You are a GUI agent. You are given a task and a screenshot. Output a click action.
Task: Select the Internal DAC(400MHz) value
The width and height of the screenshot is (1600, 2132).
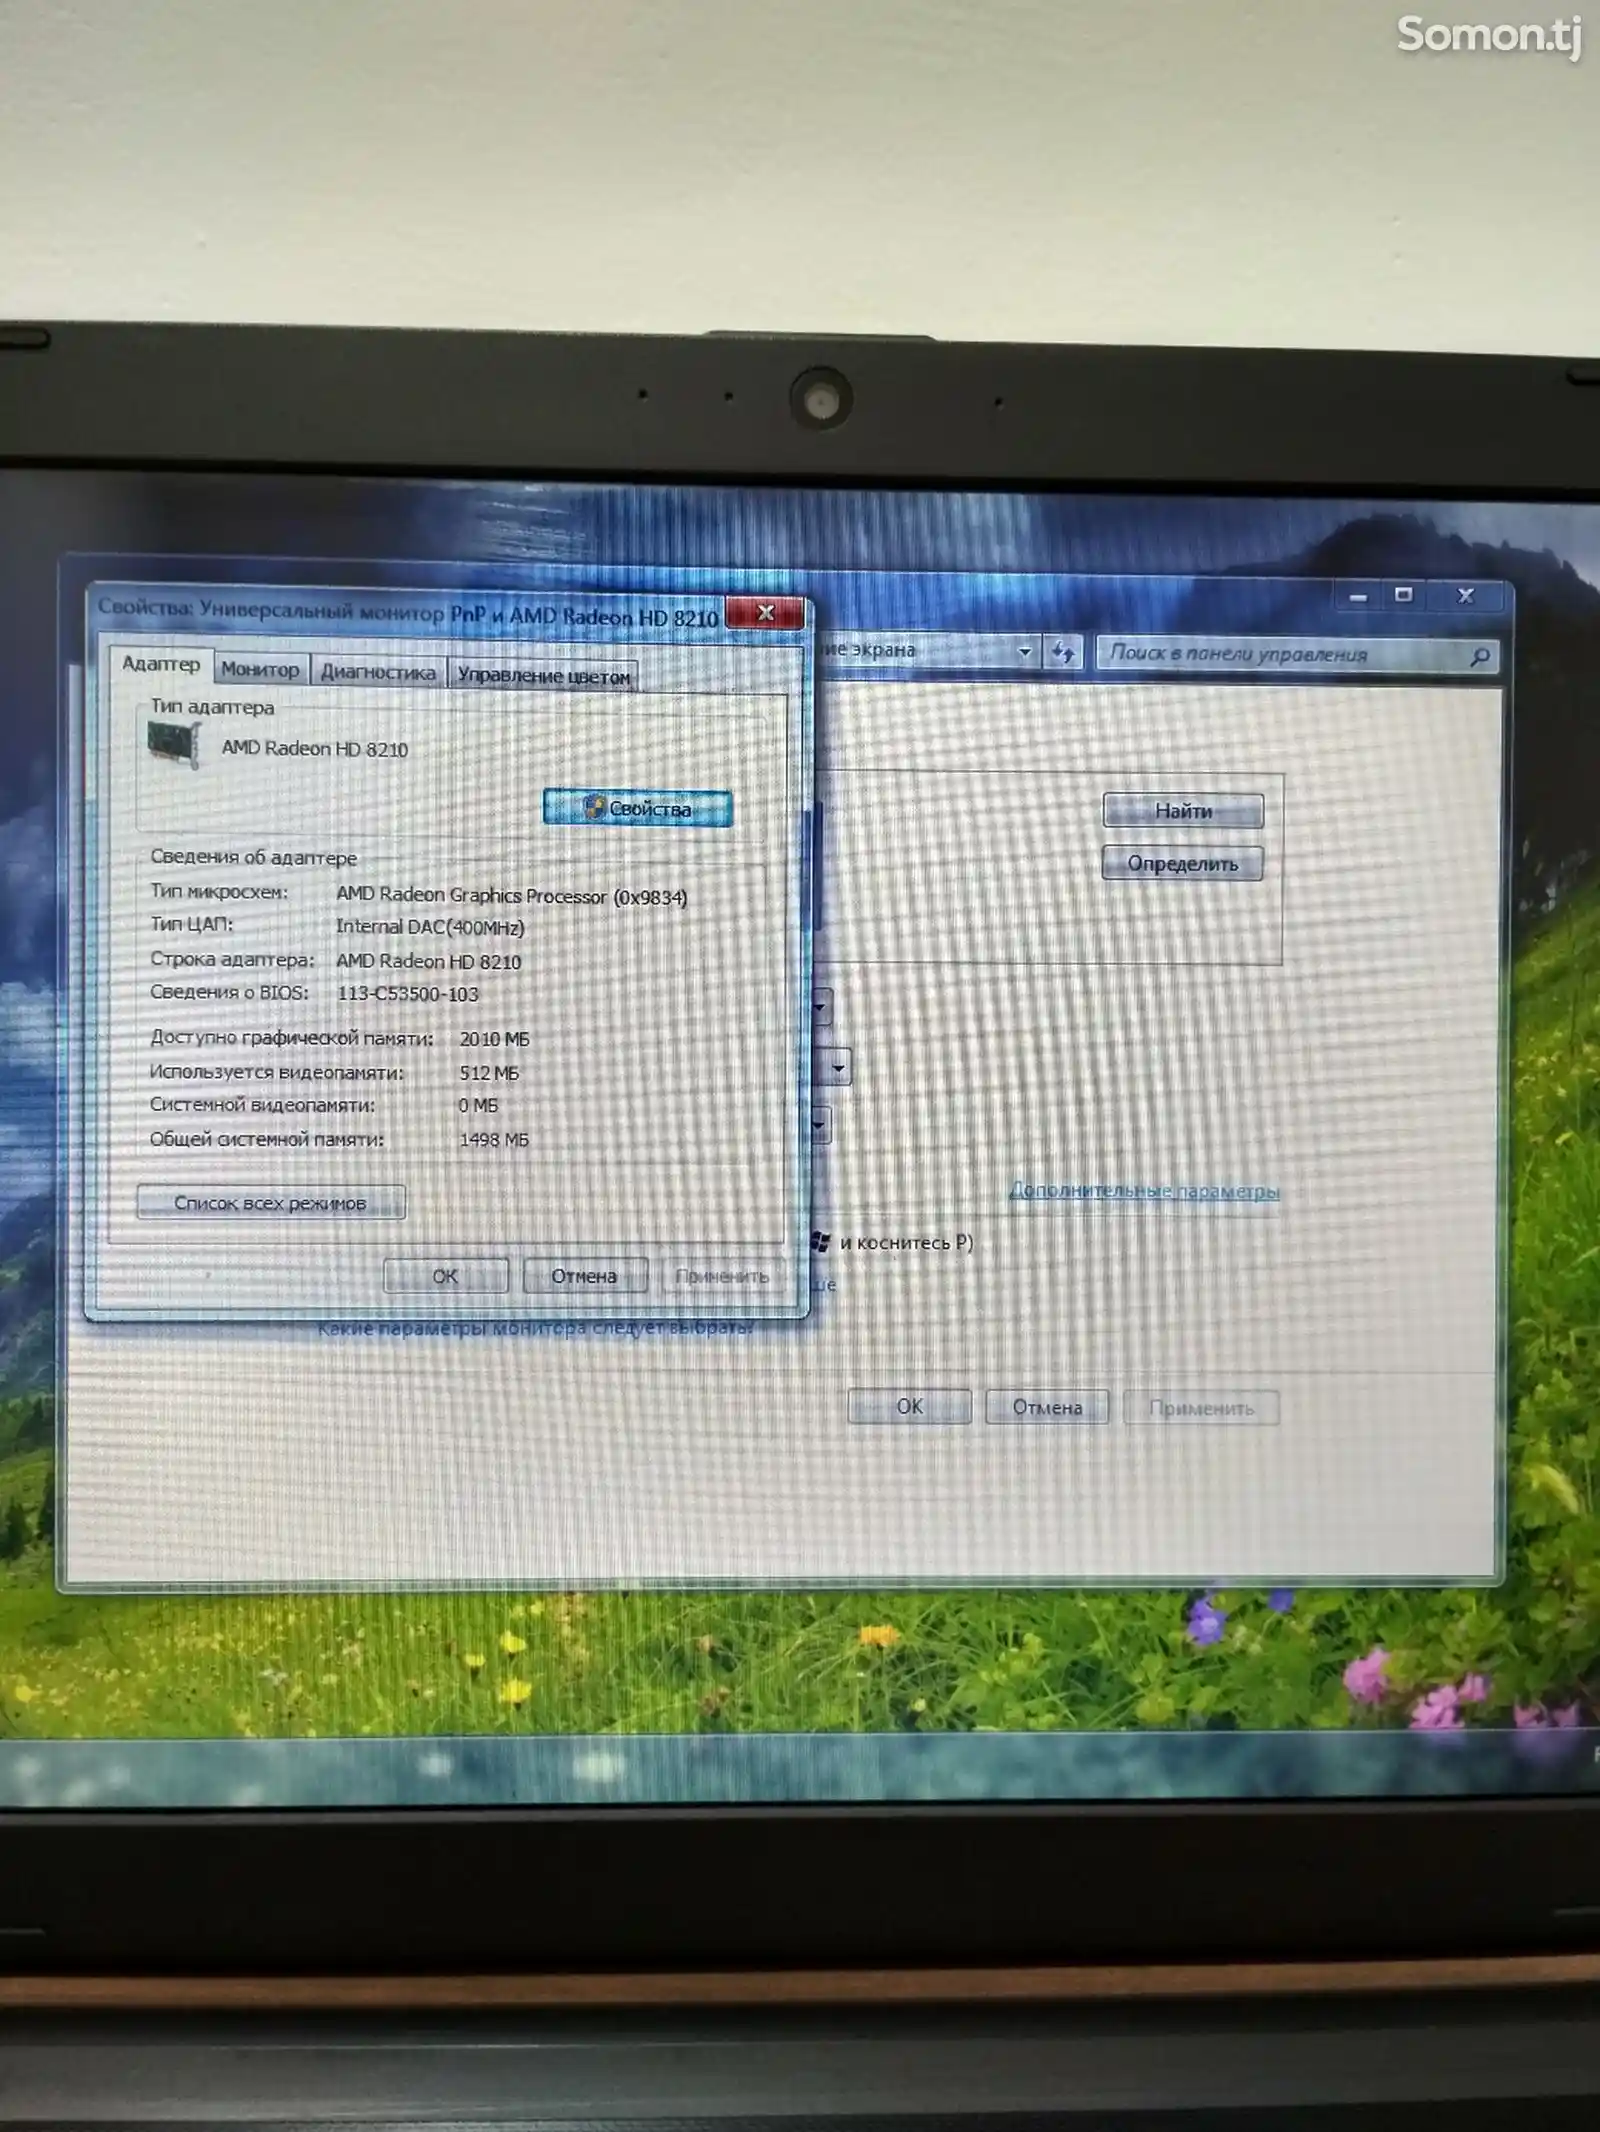point(430,927)
